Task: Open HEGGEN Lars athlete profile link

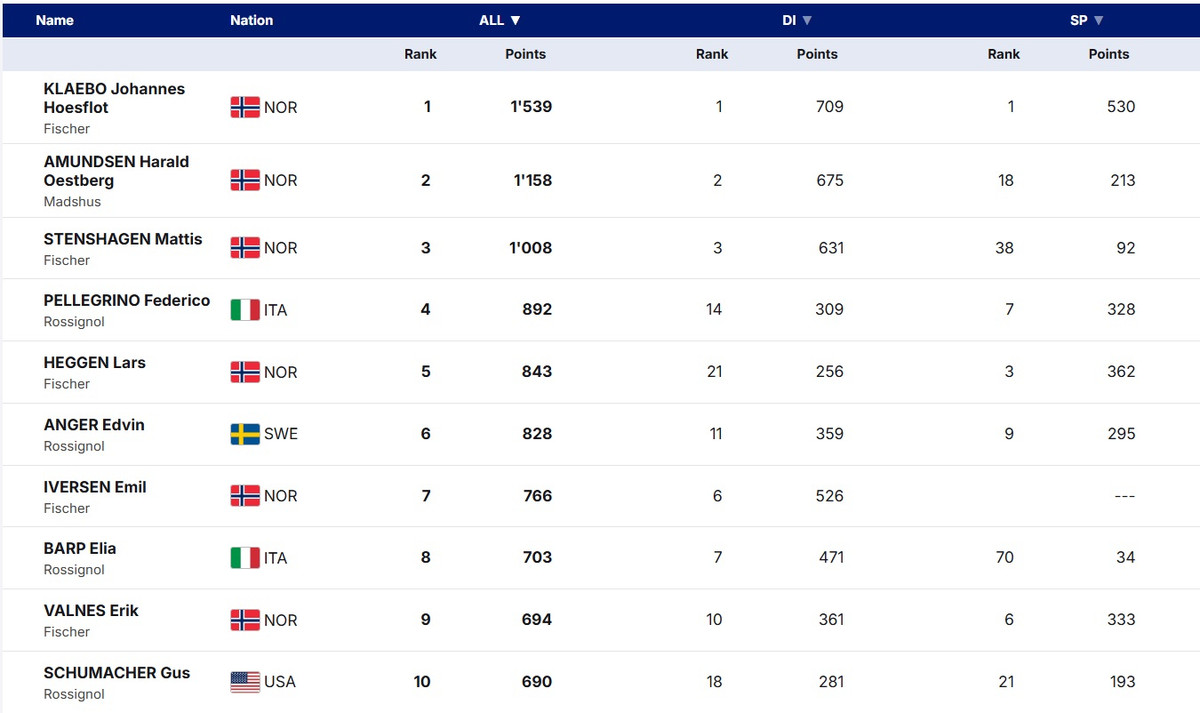Action: 95,362
